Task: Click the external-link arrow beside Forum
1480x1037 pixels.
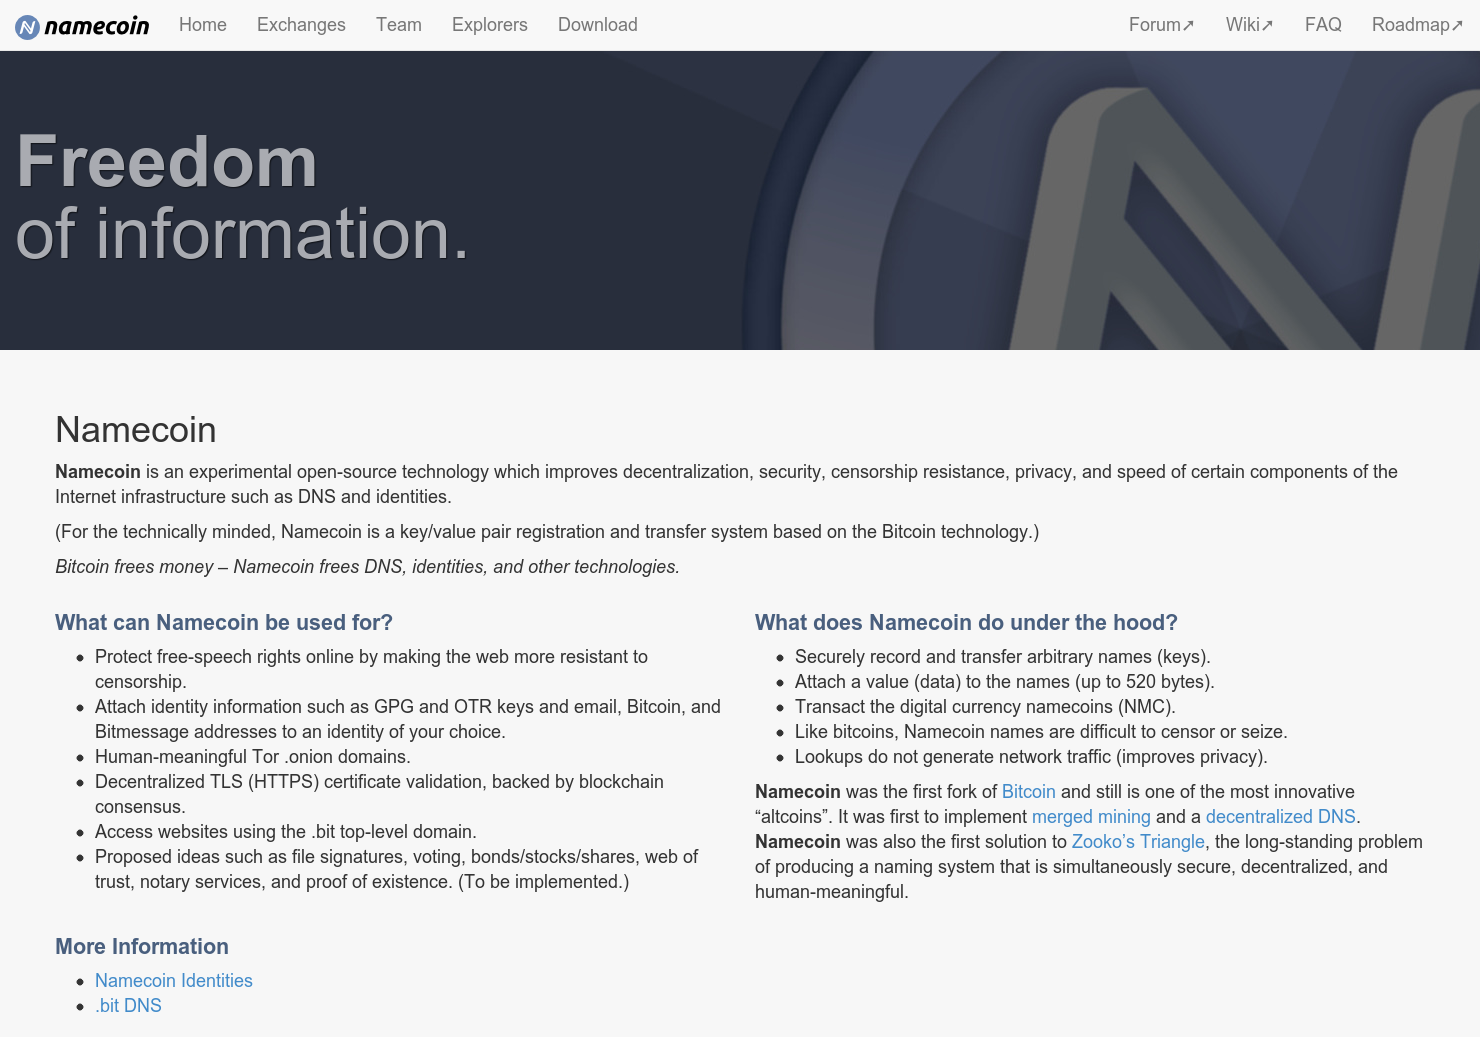Action: (x=1188, y=24)
